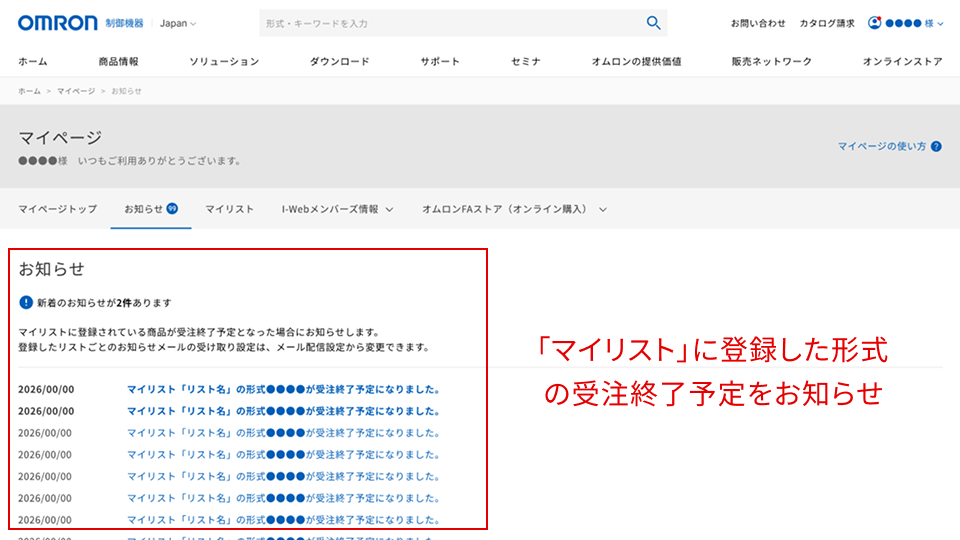This screenshot has width=960, height=540.
Task: Open the ダウンロード menu
Action: click(339, 61)
